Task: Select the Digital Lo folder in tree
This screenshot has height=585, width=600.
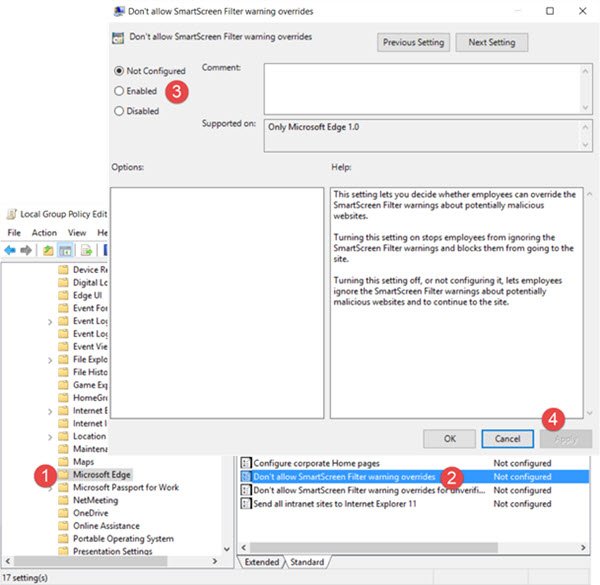Action: point(90,282)
